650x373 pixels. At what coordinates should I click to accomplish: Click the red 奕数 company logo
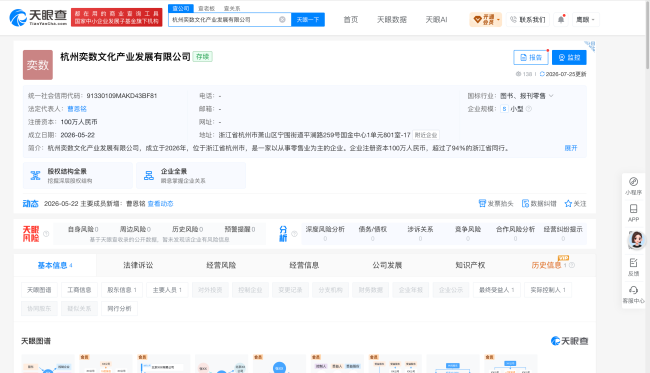click(38, 65)
